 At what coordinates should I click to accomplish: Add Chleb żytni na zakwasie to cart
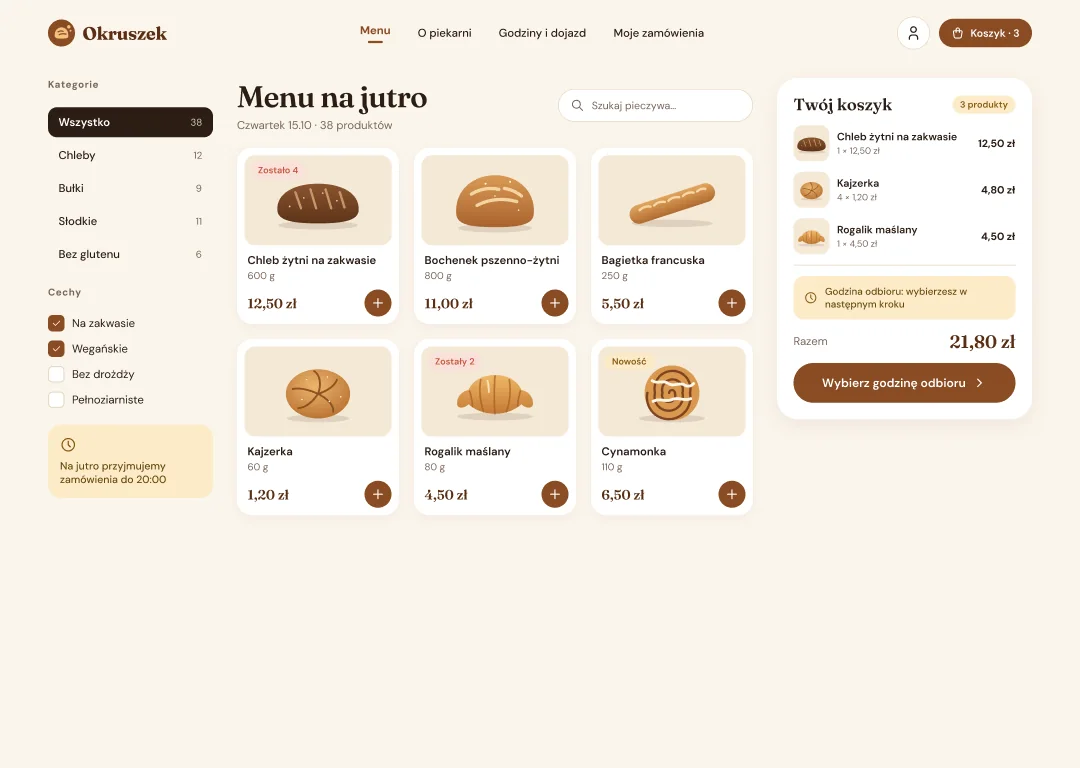click(377, 303)
